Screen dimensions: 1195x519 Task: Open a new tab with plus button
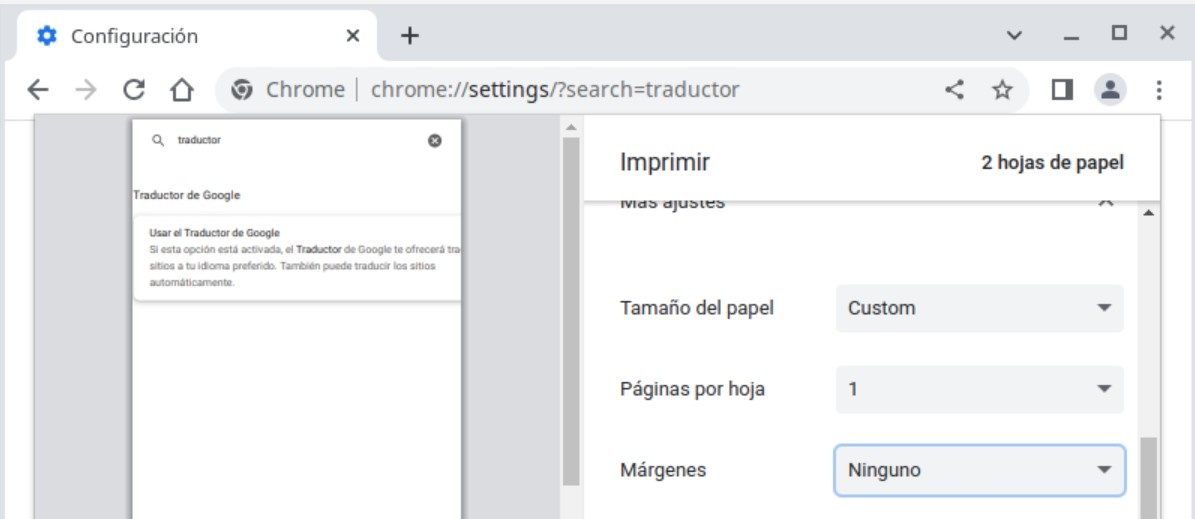(410, 36)
